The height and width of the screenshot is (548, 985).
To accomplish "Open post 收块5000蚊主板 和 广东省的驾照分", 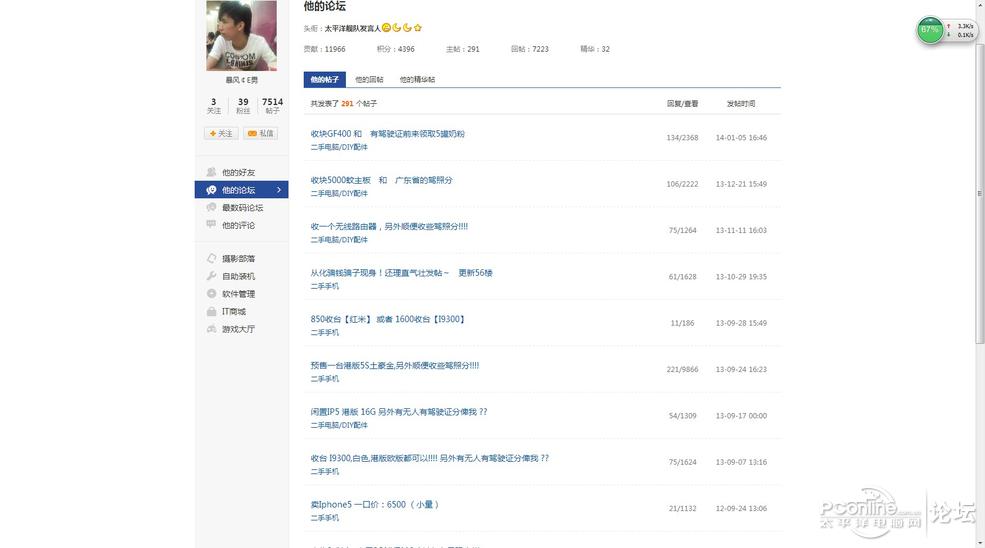I will pyautogui.click(x=381, y=180).
